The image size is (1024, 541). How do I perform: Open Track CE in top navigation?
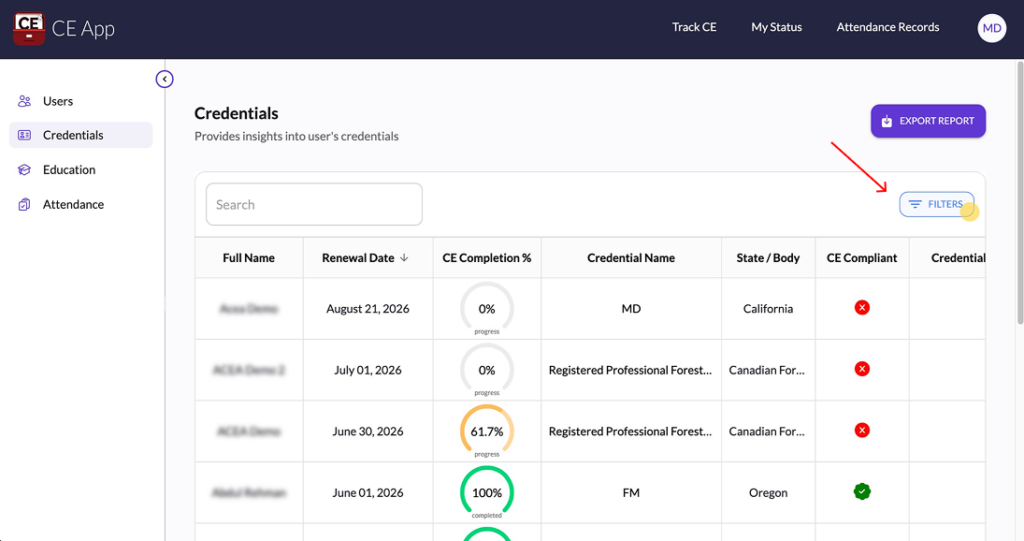(x=694, y=27)
